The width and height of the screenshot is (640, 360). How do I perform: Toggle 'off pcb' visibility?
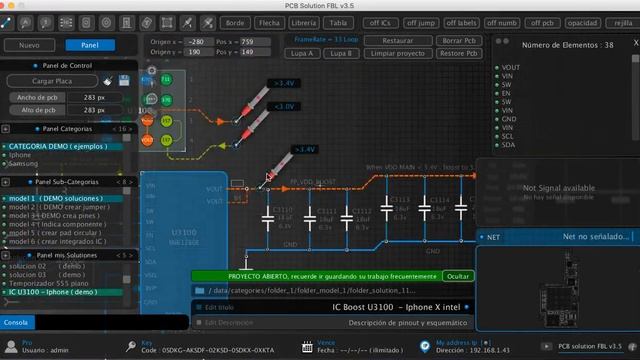click(542, 23)
